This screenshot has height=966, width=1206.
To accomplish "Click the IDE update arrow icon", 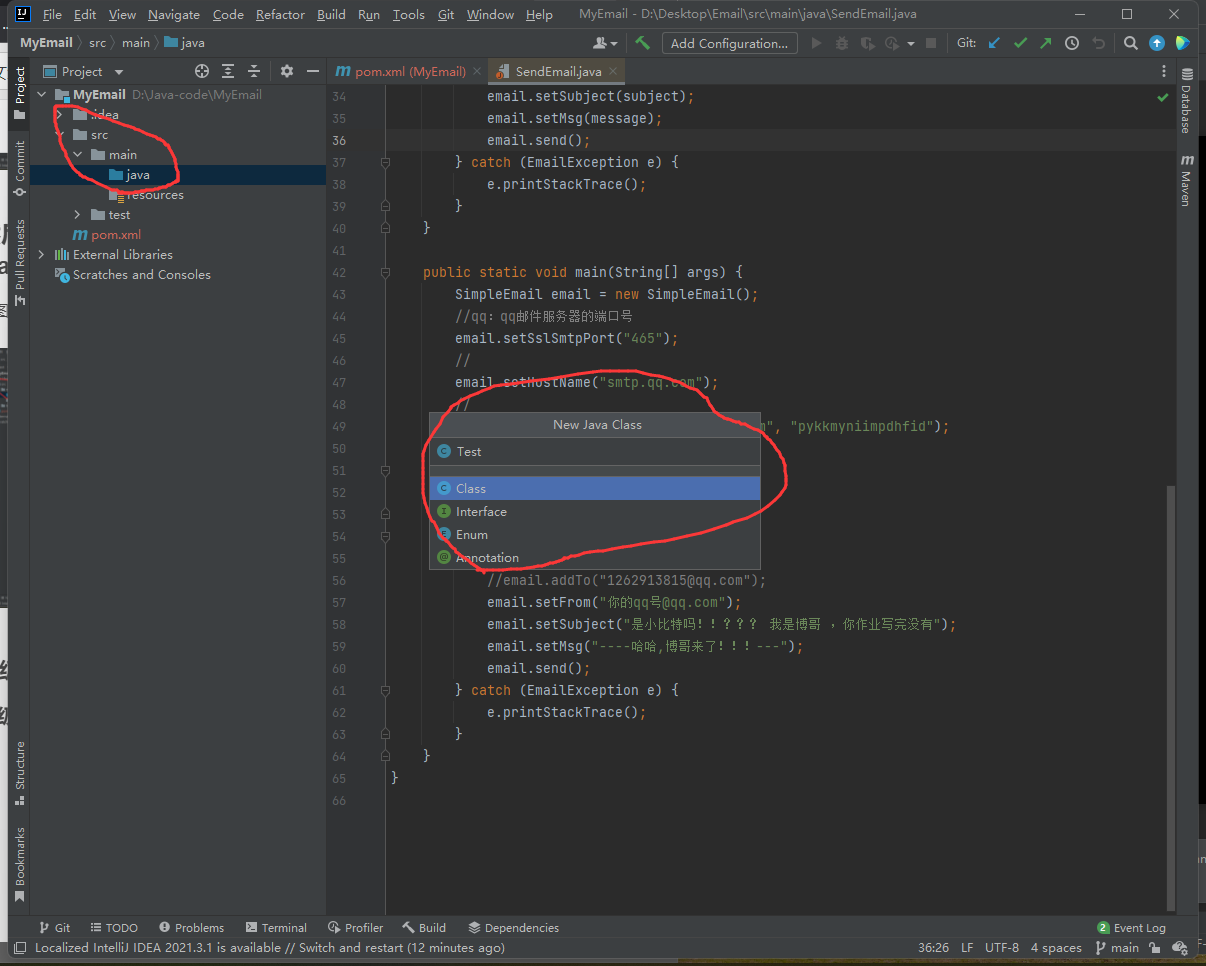I will point(1157,43).
